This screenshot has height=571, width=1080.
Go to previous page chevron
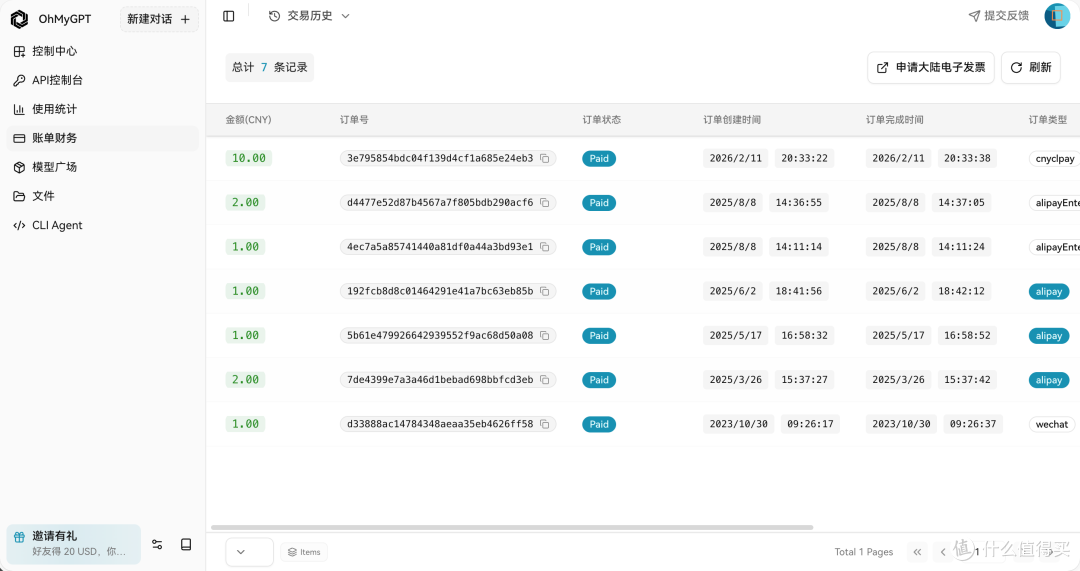click(x=943, y=552)
